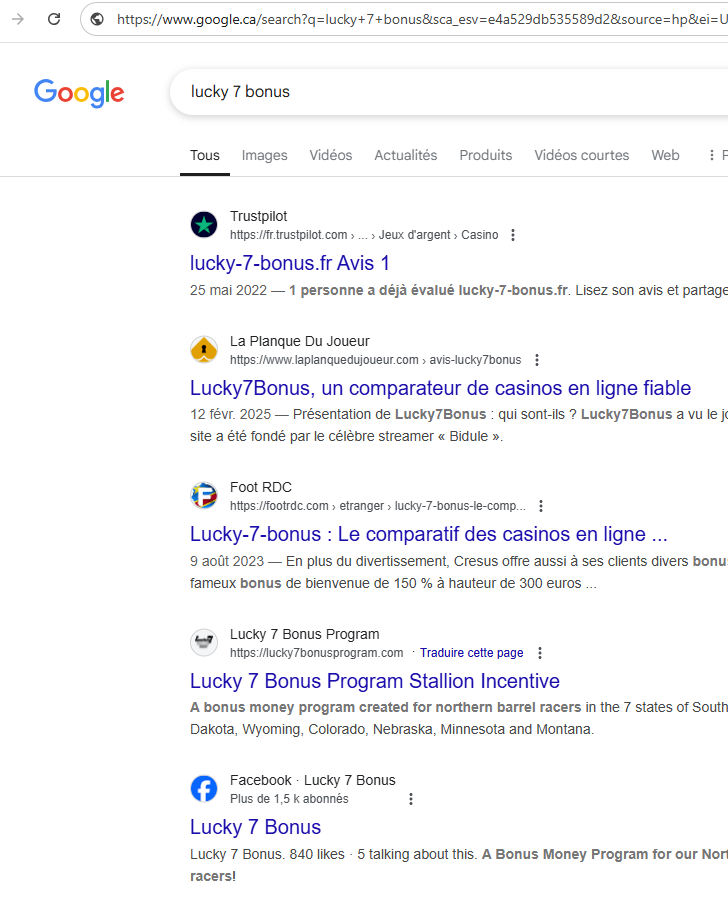Open more options for laplanquedujoueur result
Image resolution: width=728 pixels, height=903 pixels.
pos(537,360)
